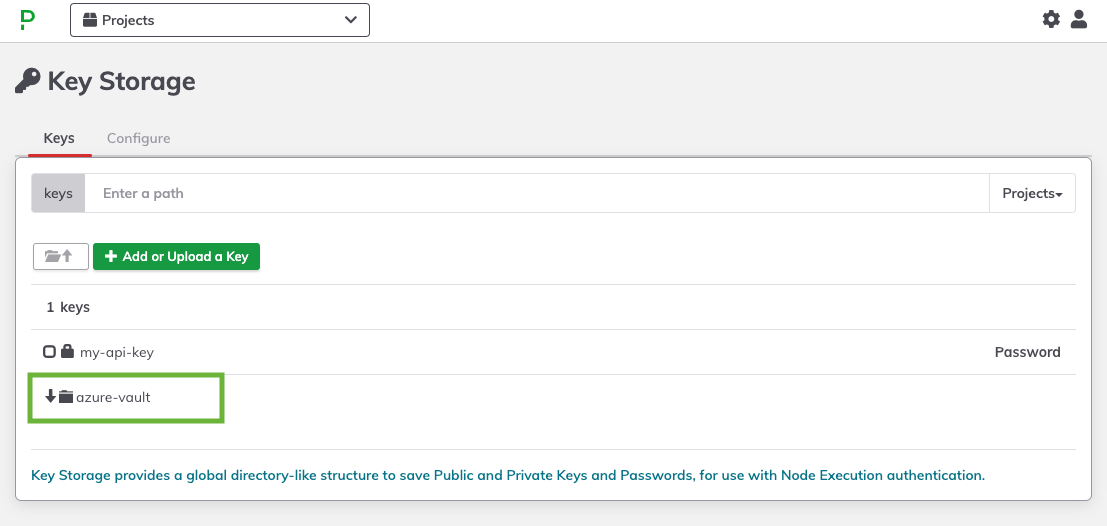Expand the top Projects selector chevron
The width and height of the screenshot is (1107, 526).
pyautogui.click(x=351, y=20)
